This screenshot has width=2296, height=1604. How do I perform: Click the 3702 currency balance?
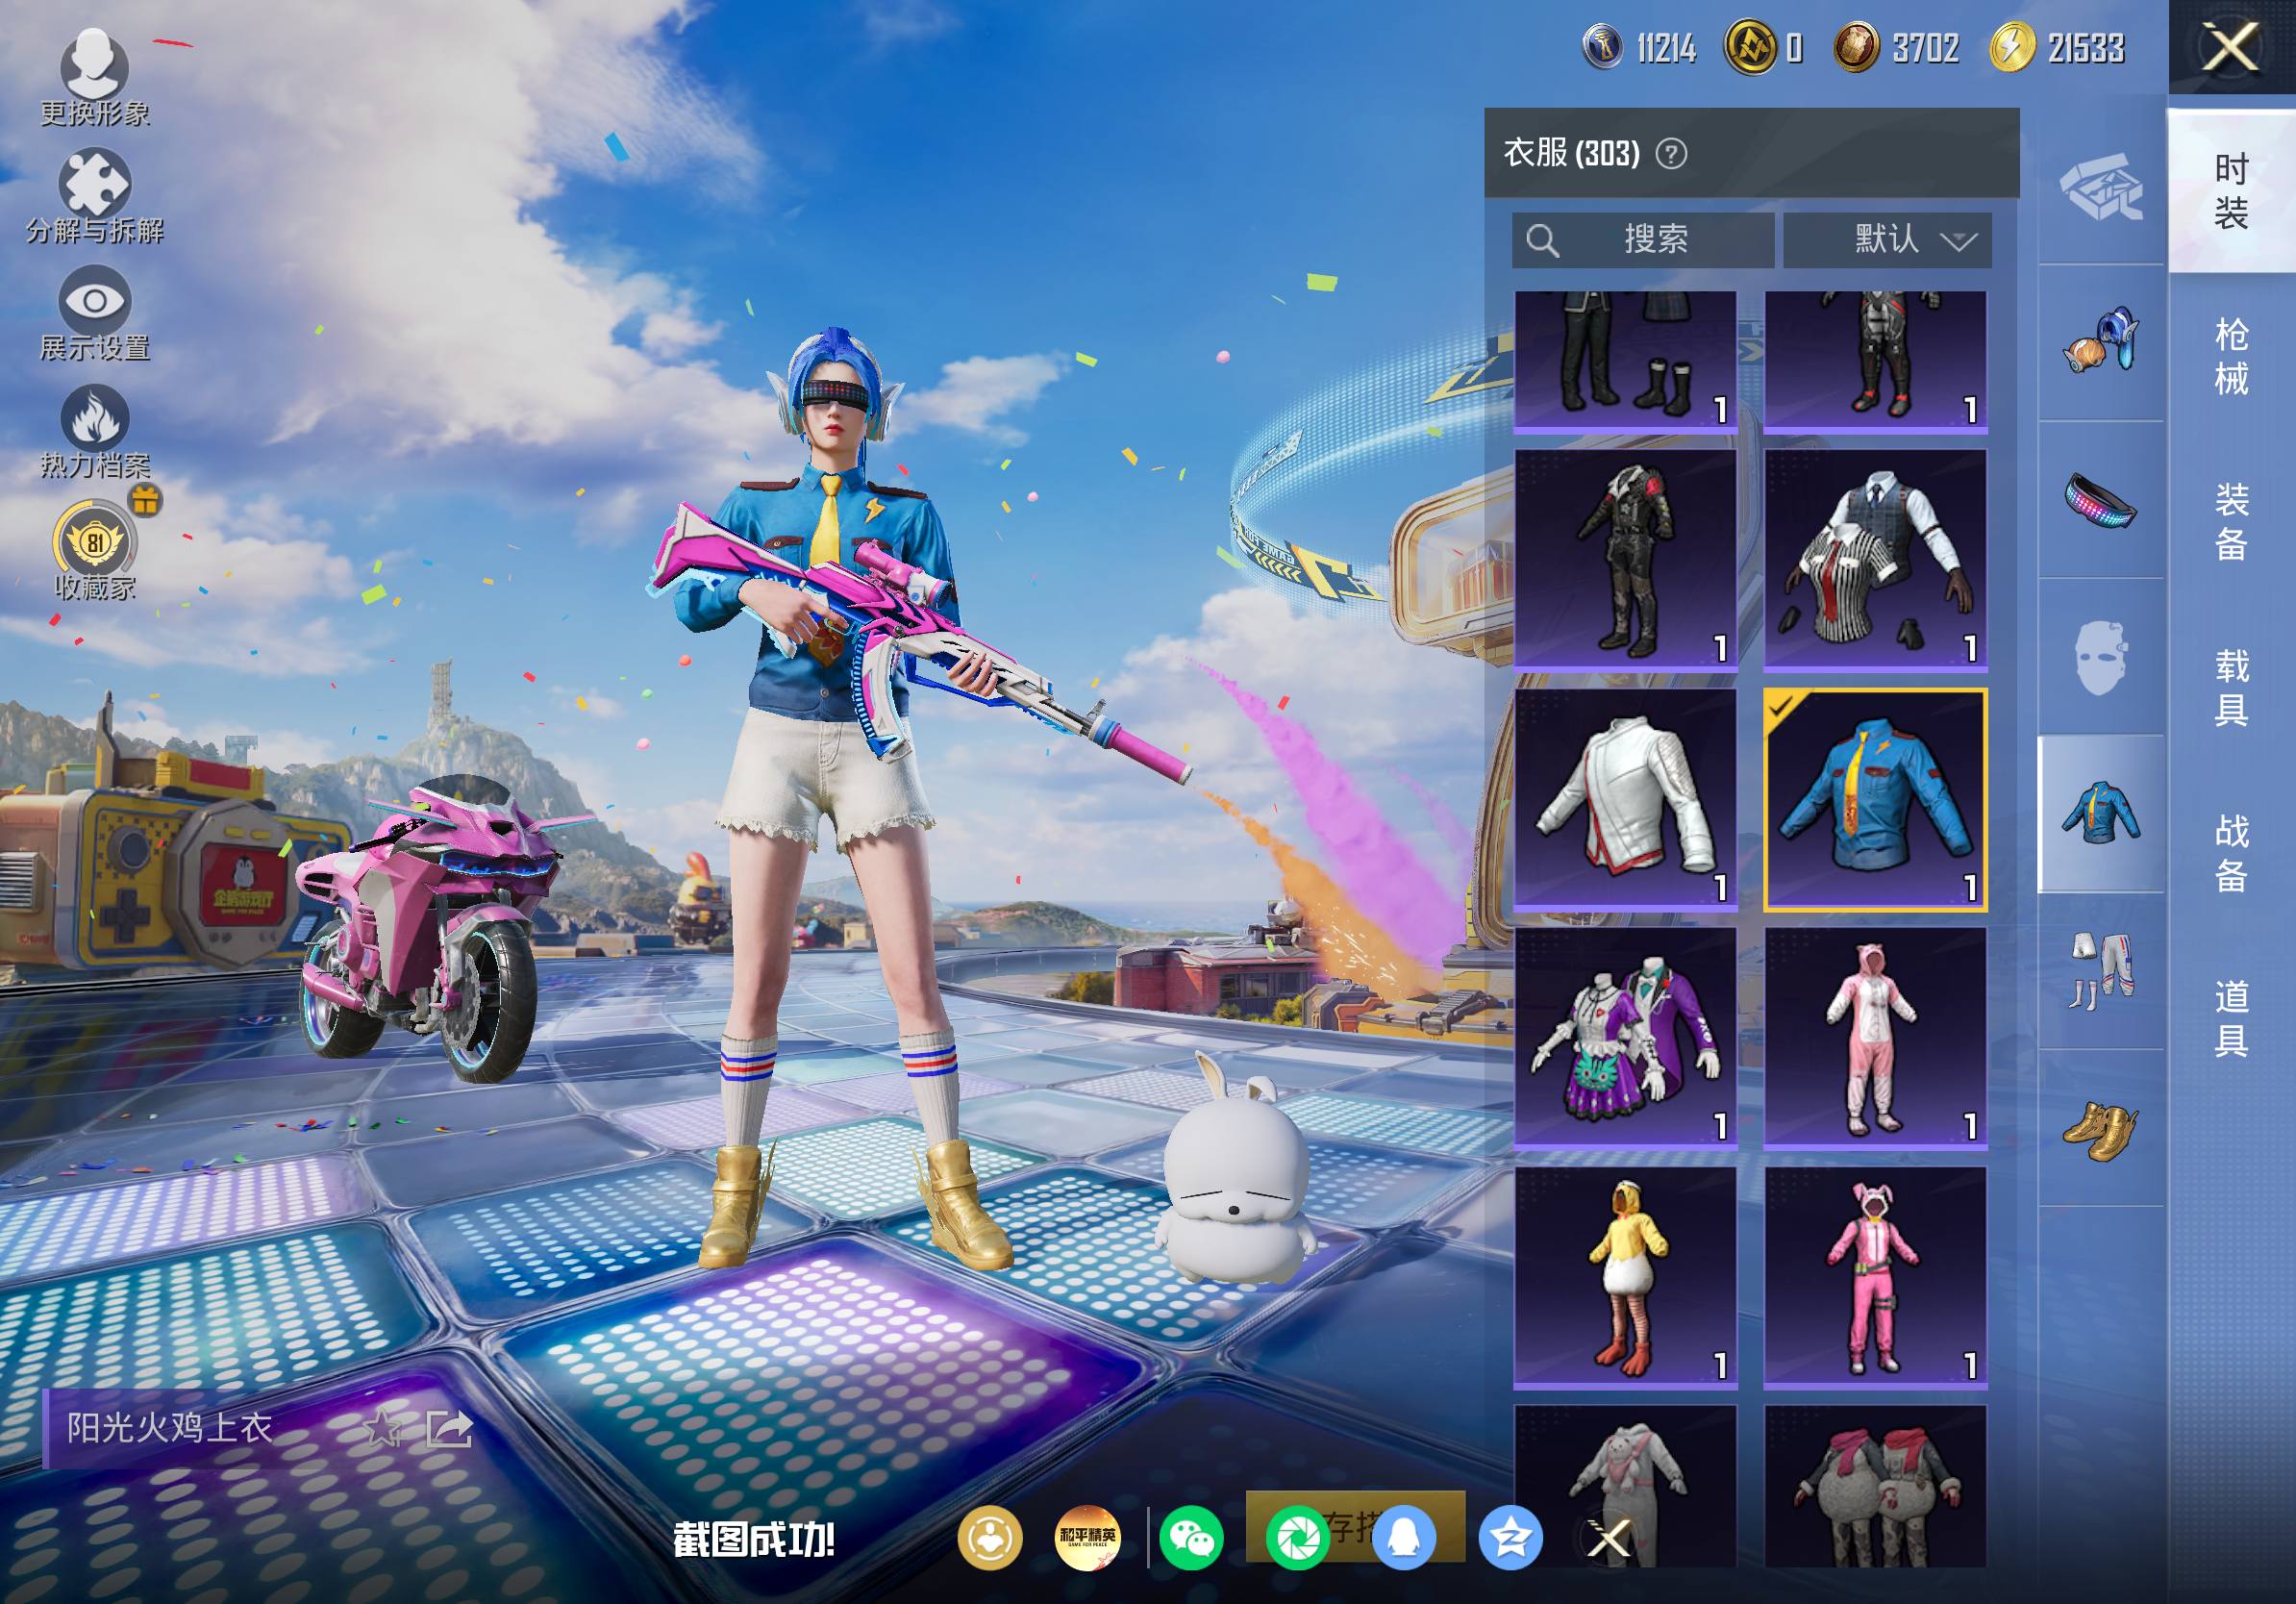[1926, 48]
